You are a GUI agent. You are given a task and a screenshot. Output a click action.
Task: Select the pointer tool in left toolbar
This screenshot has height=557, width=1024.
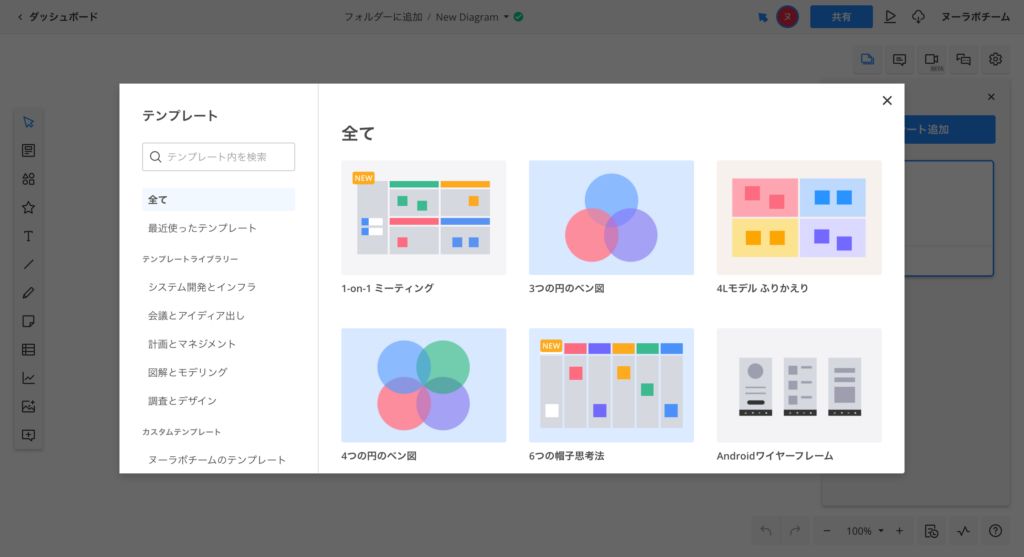point(28,122)
